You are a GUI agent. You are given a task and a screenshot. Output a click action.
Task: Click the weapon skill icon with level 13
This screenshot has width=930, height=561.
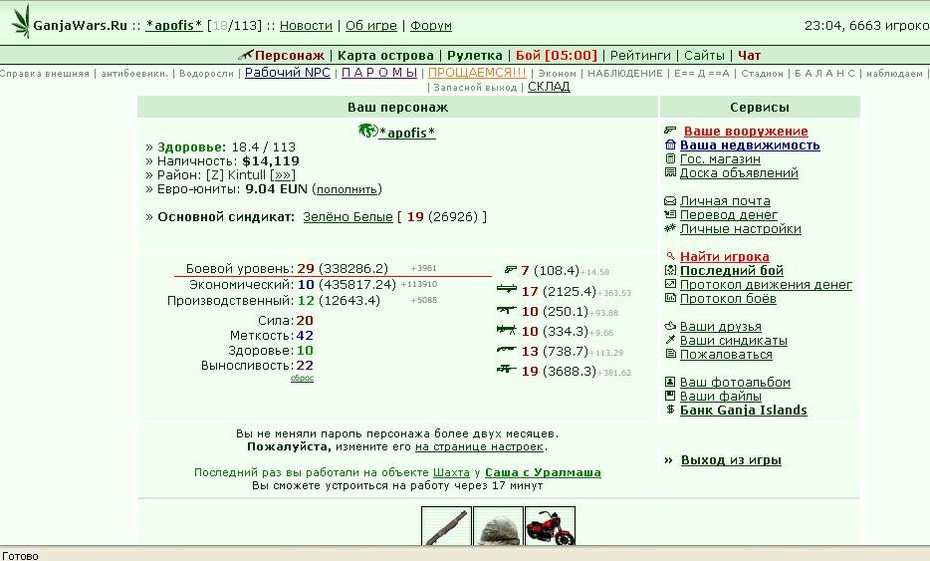pyautogui.click(x=507, y=350)
